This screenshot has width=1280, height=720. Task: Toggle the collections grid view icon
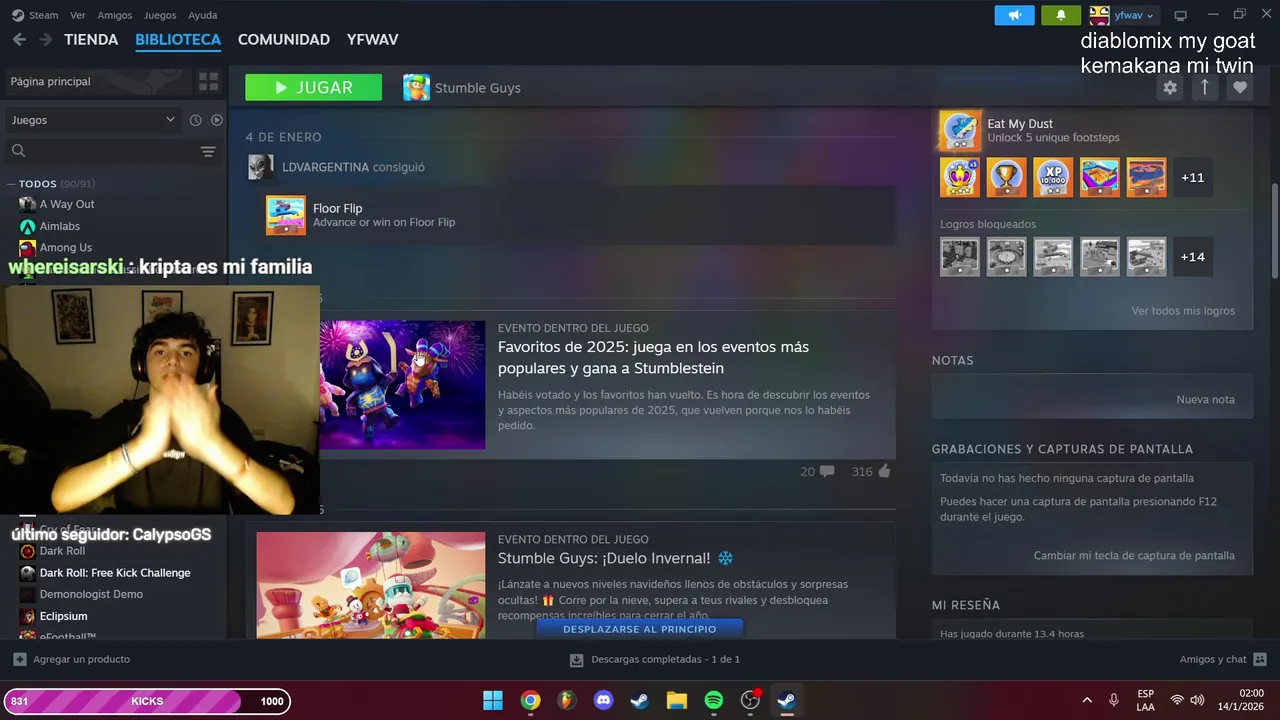coord(208,81)
